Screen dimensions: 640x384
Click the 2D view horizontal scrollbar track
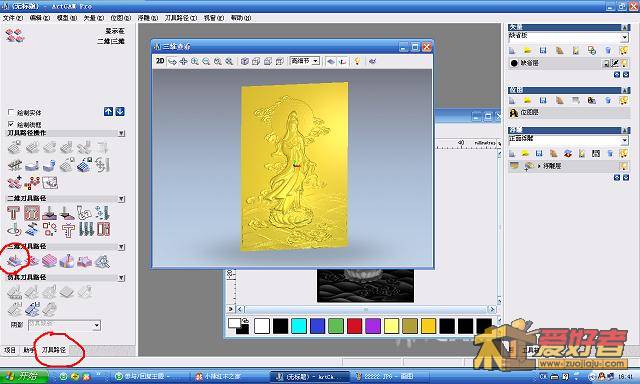(366, 309)
